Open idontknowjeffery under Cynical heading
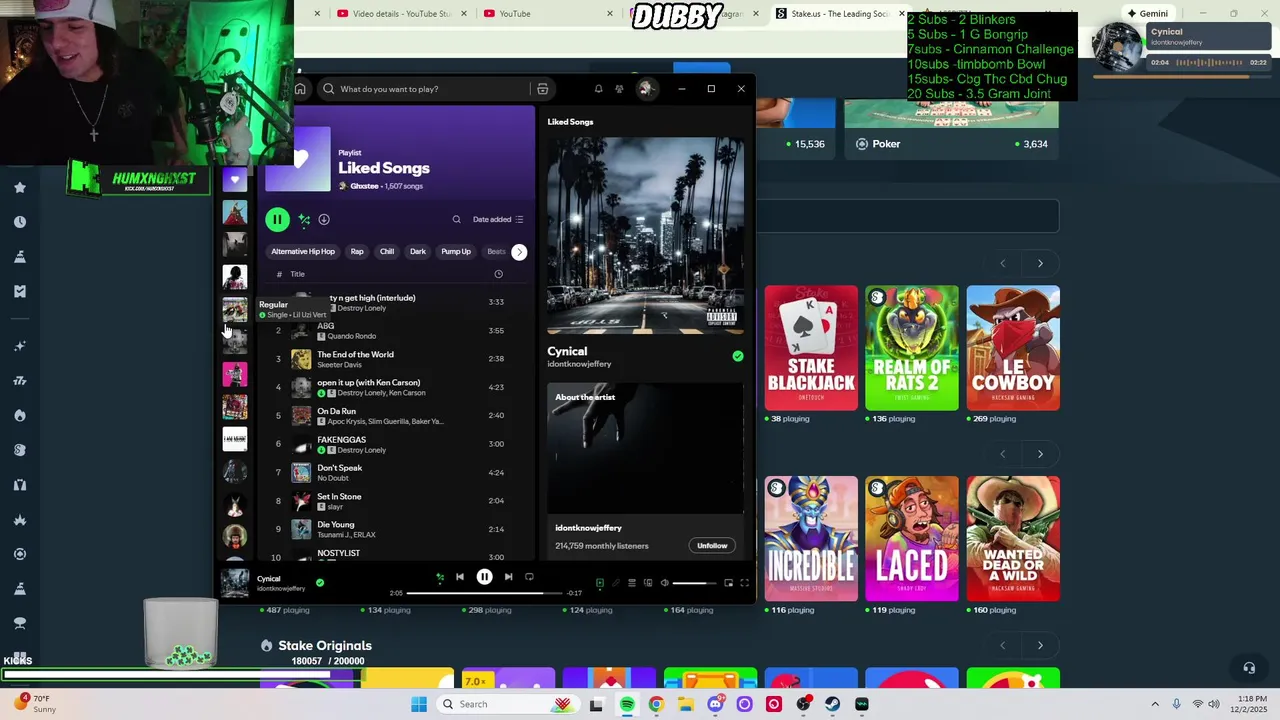The image size is (1280, 720). coord(579,364)
